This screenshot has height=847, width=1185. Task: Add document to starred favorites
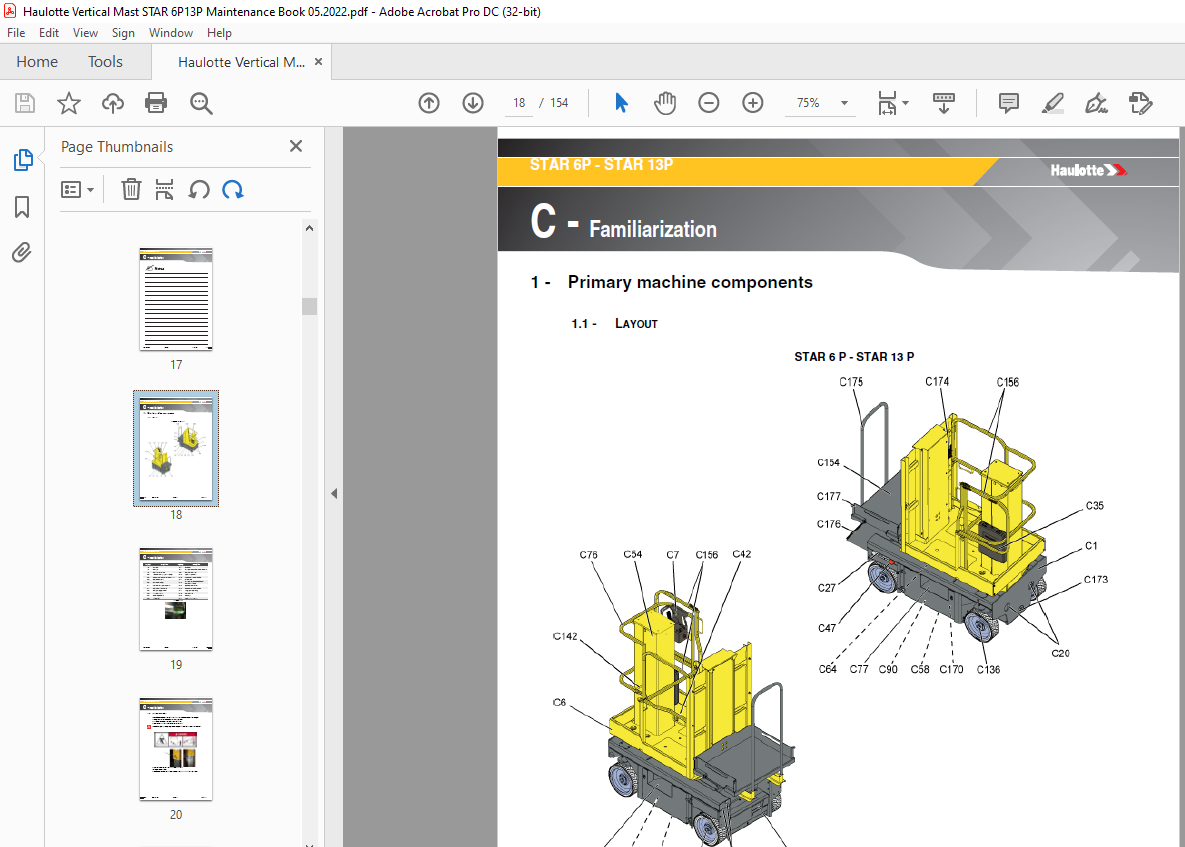click(69, 103)
